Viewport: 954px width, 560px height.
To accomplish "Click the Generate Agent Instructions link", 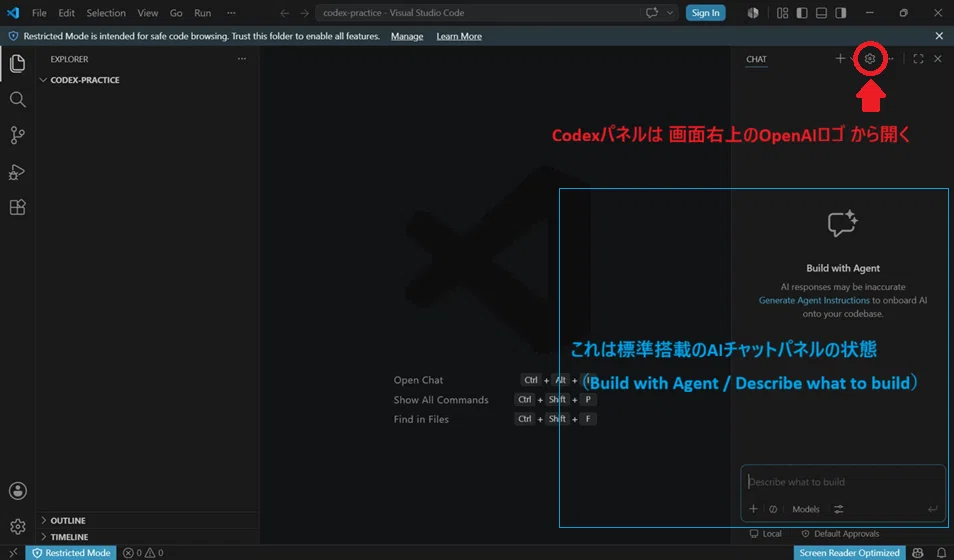I will coord(814,300).
